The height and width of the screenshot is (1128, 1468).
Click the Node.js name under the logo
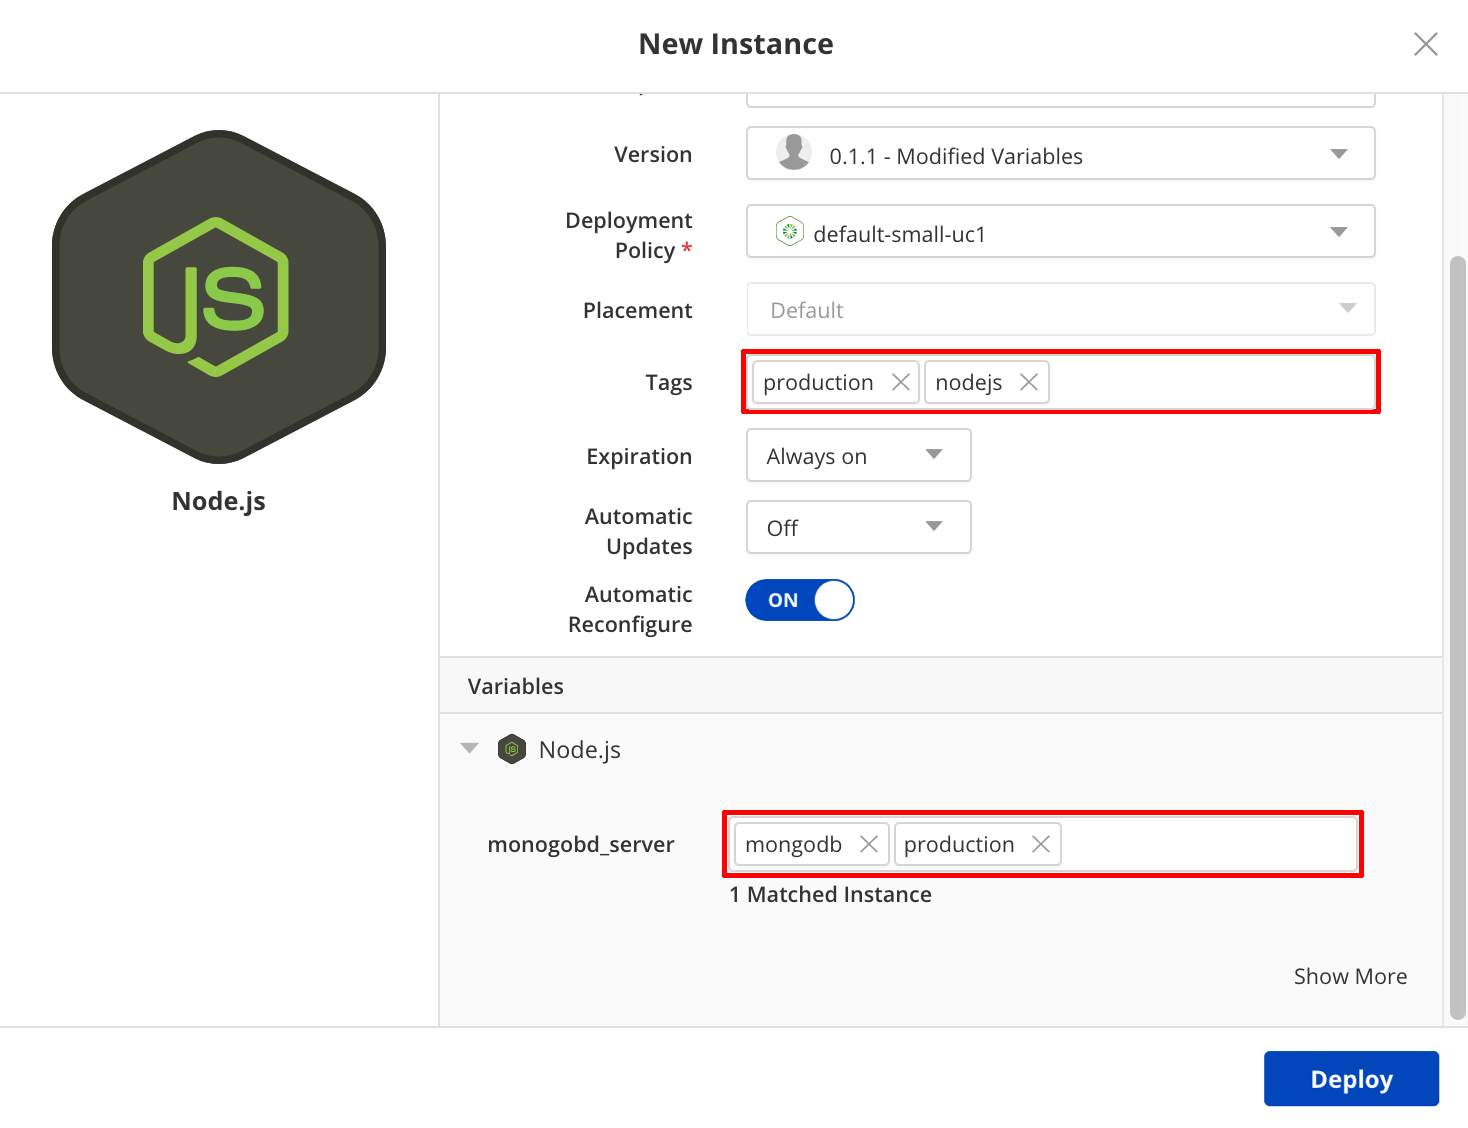pos(219,501)
